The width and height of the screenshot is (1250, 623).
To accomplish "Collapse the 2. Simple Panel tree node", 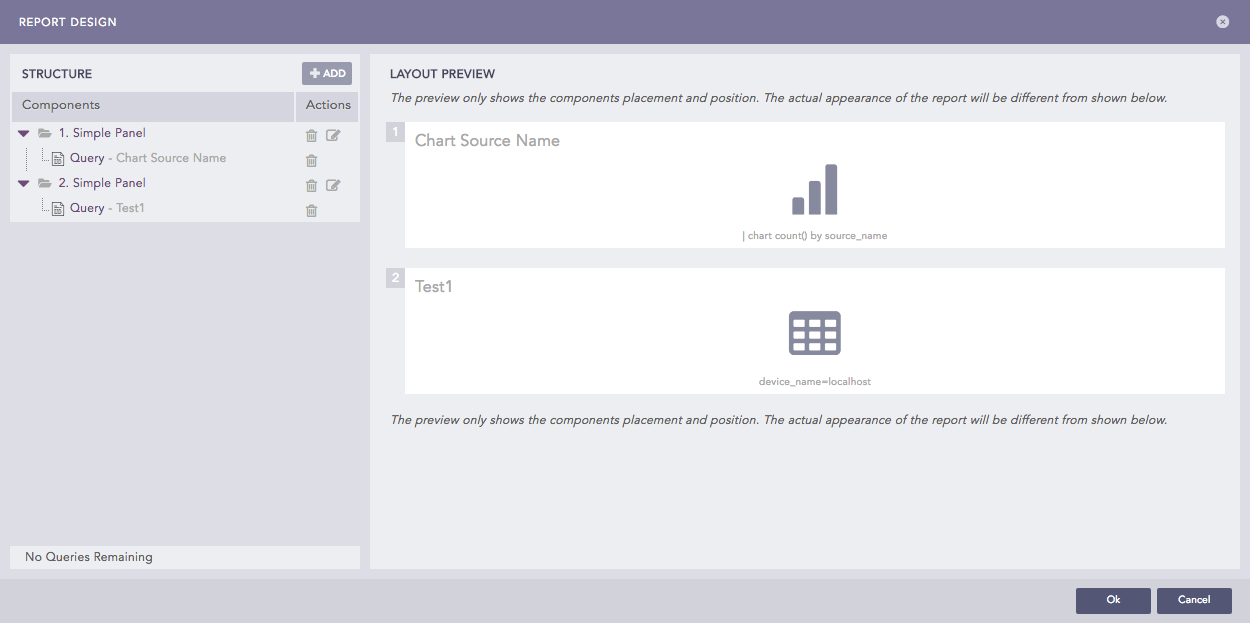I will point(23,182).
